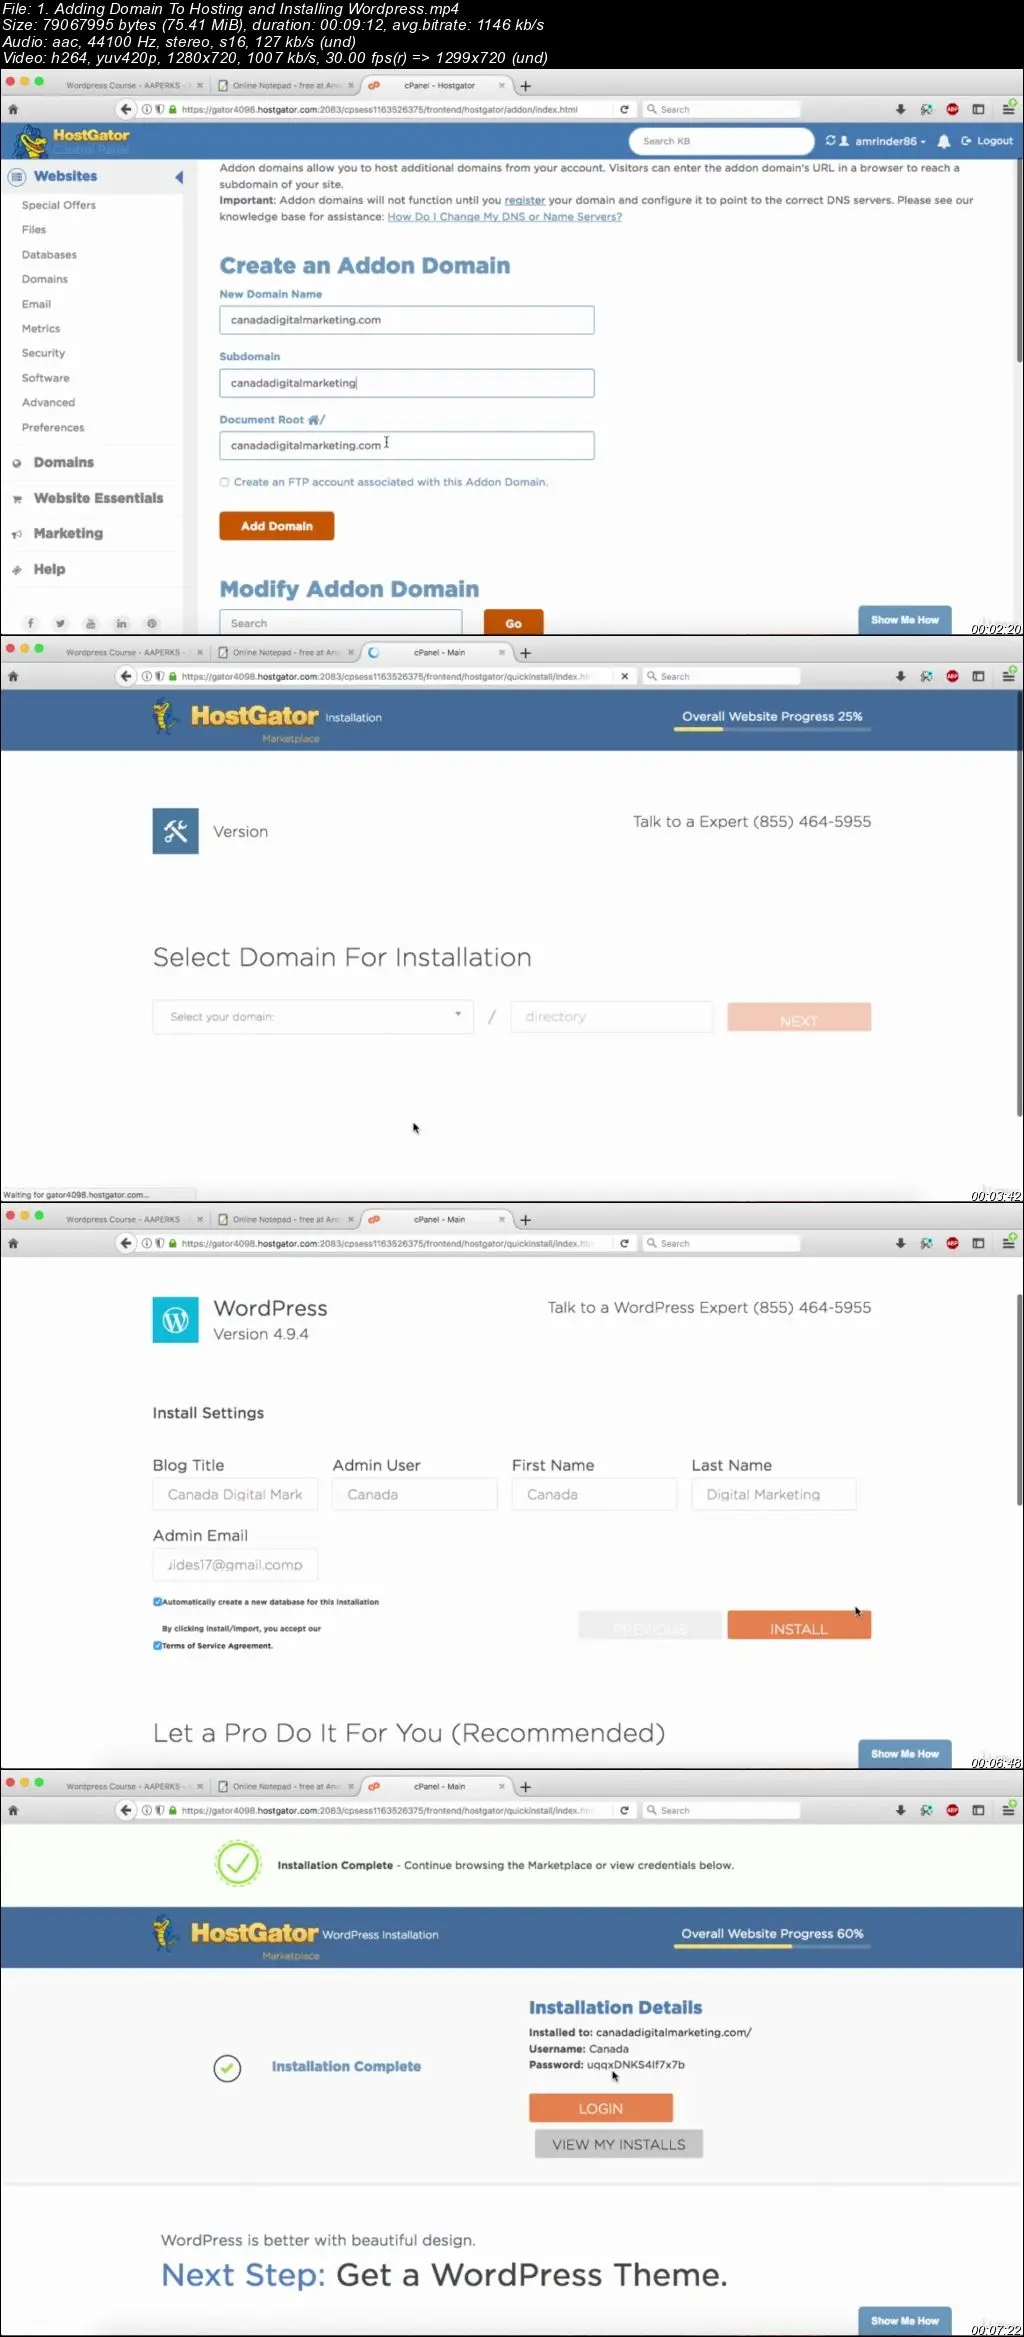
Task: Click the site info lock icon in Addon Domain frame
Action: click(x=172, y=109)
